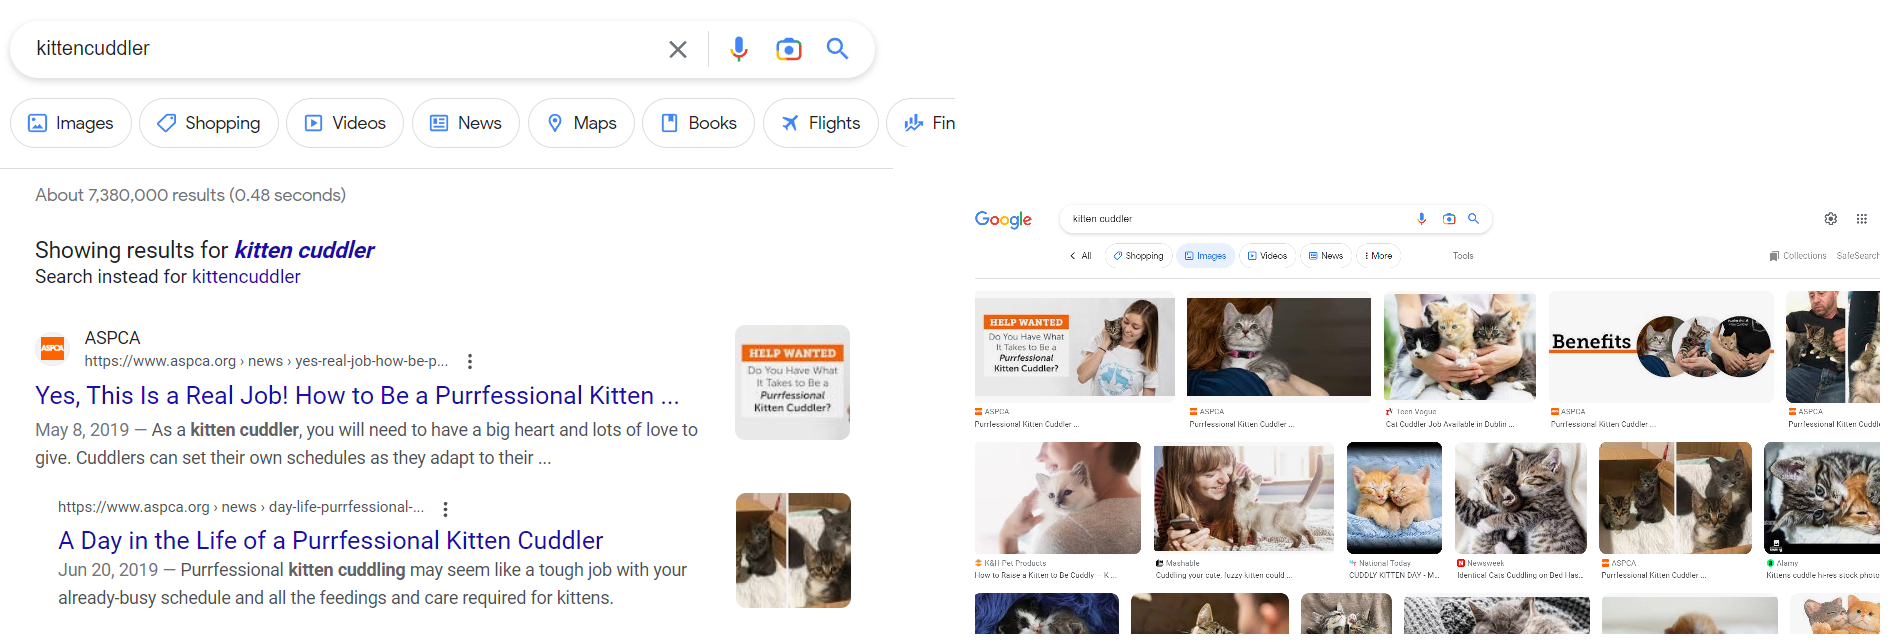This screenshot has height=642, width=1896.
Task: Open the 'Benefits' image thumbnail
Action: [x=1661, y=346]
